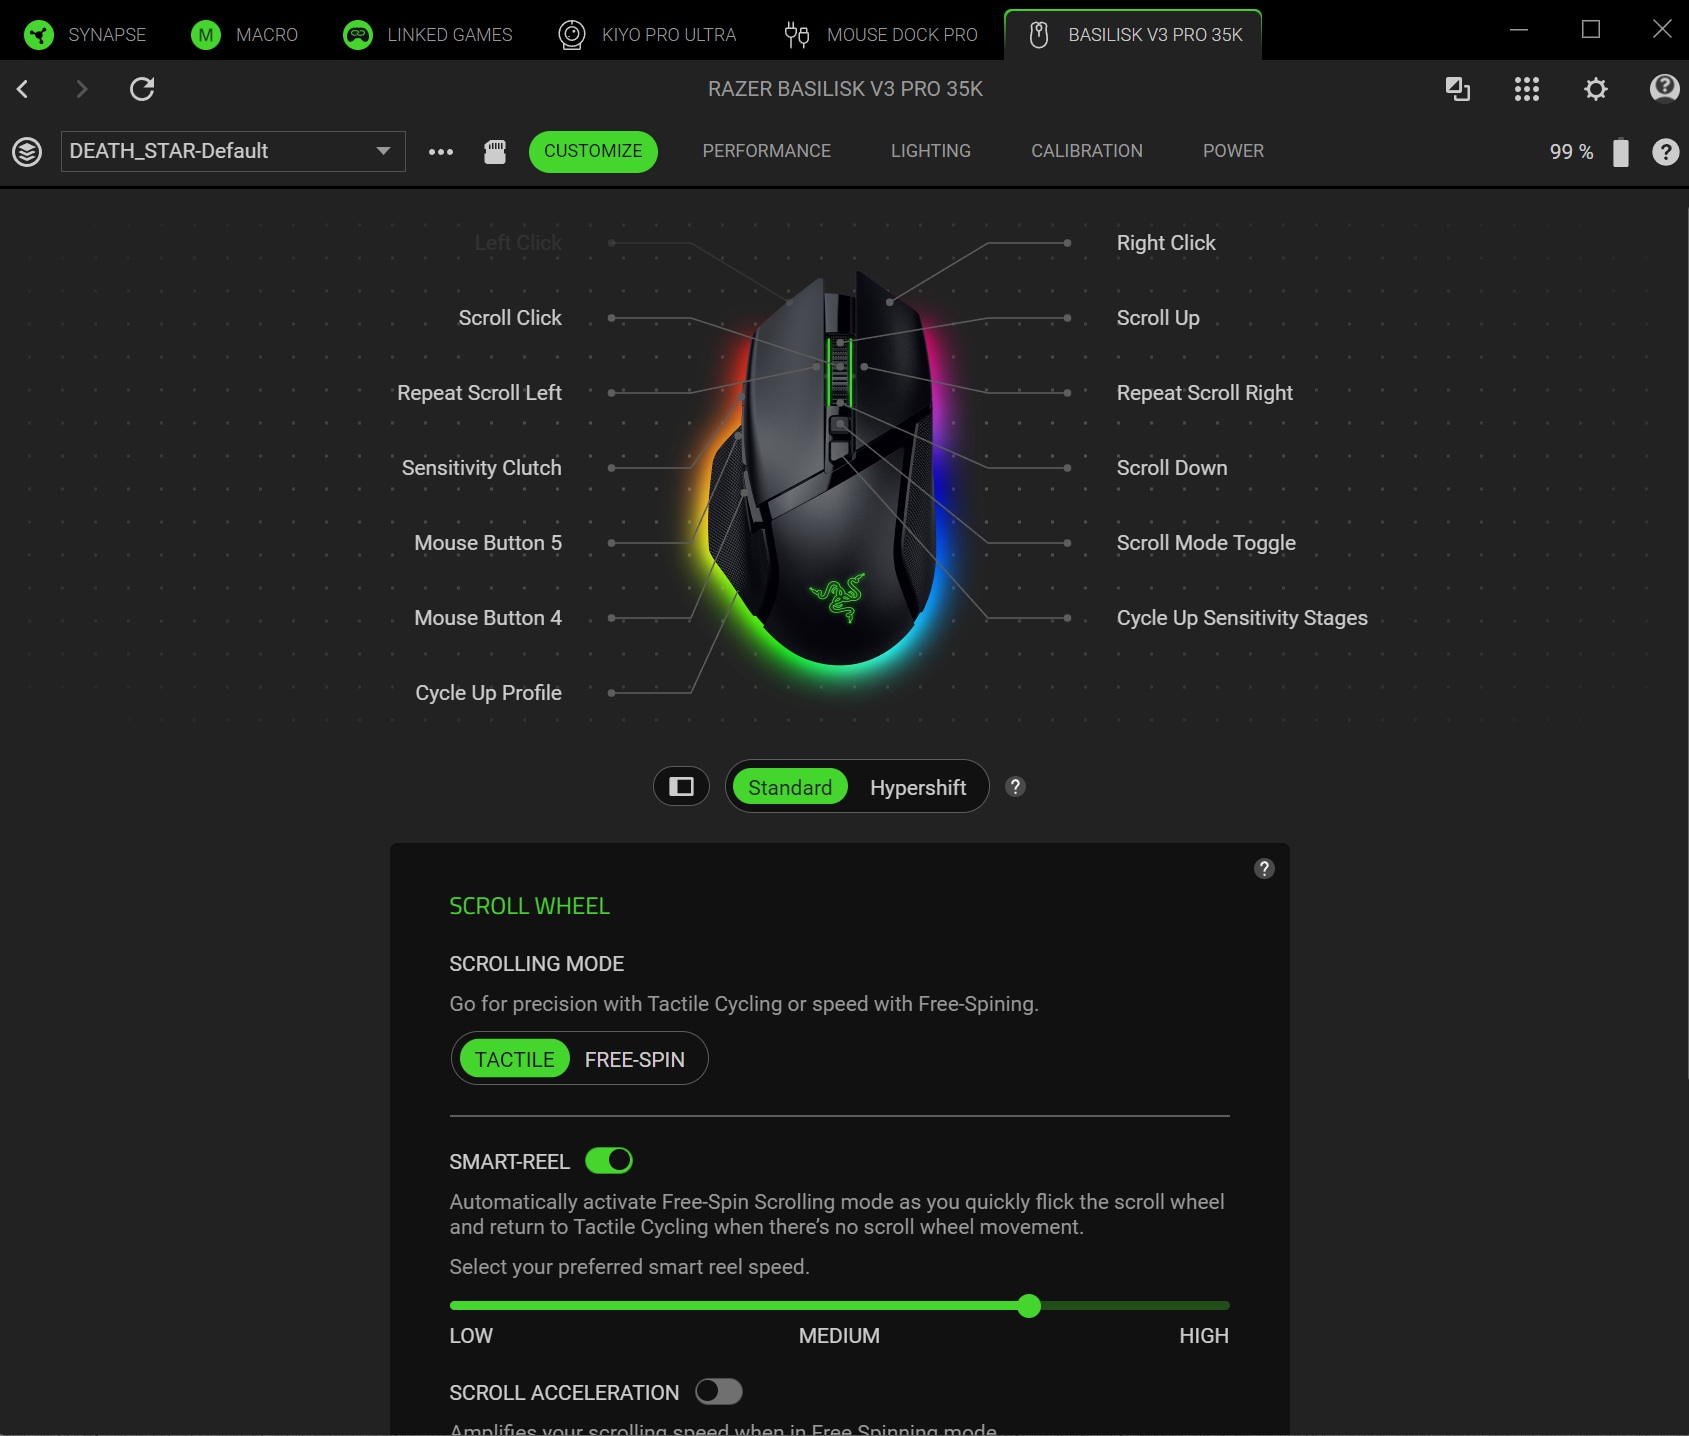Edit the Mouse Button 4 assignment
This screenshot has height=1436, width=1689.
pos(488,618)
